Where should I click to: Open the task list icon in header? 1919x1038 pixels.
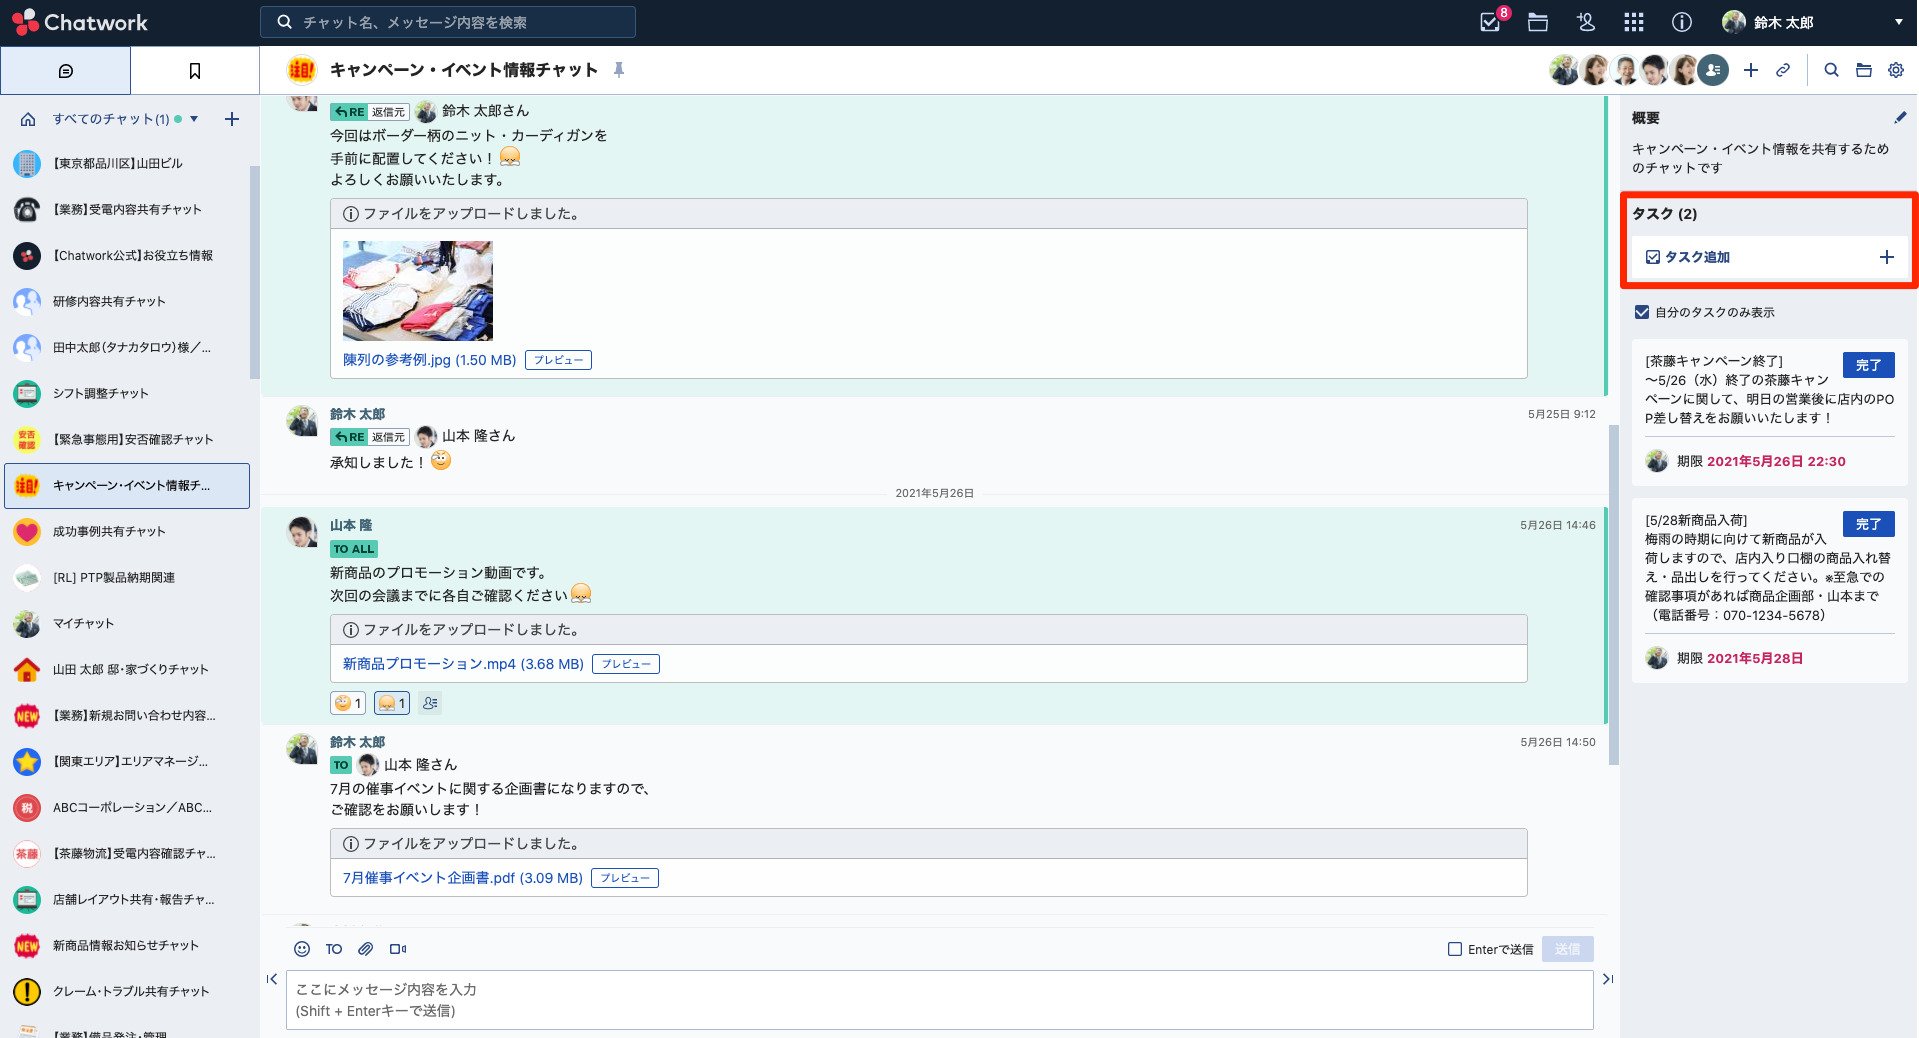click(x=1490, y=22)
